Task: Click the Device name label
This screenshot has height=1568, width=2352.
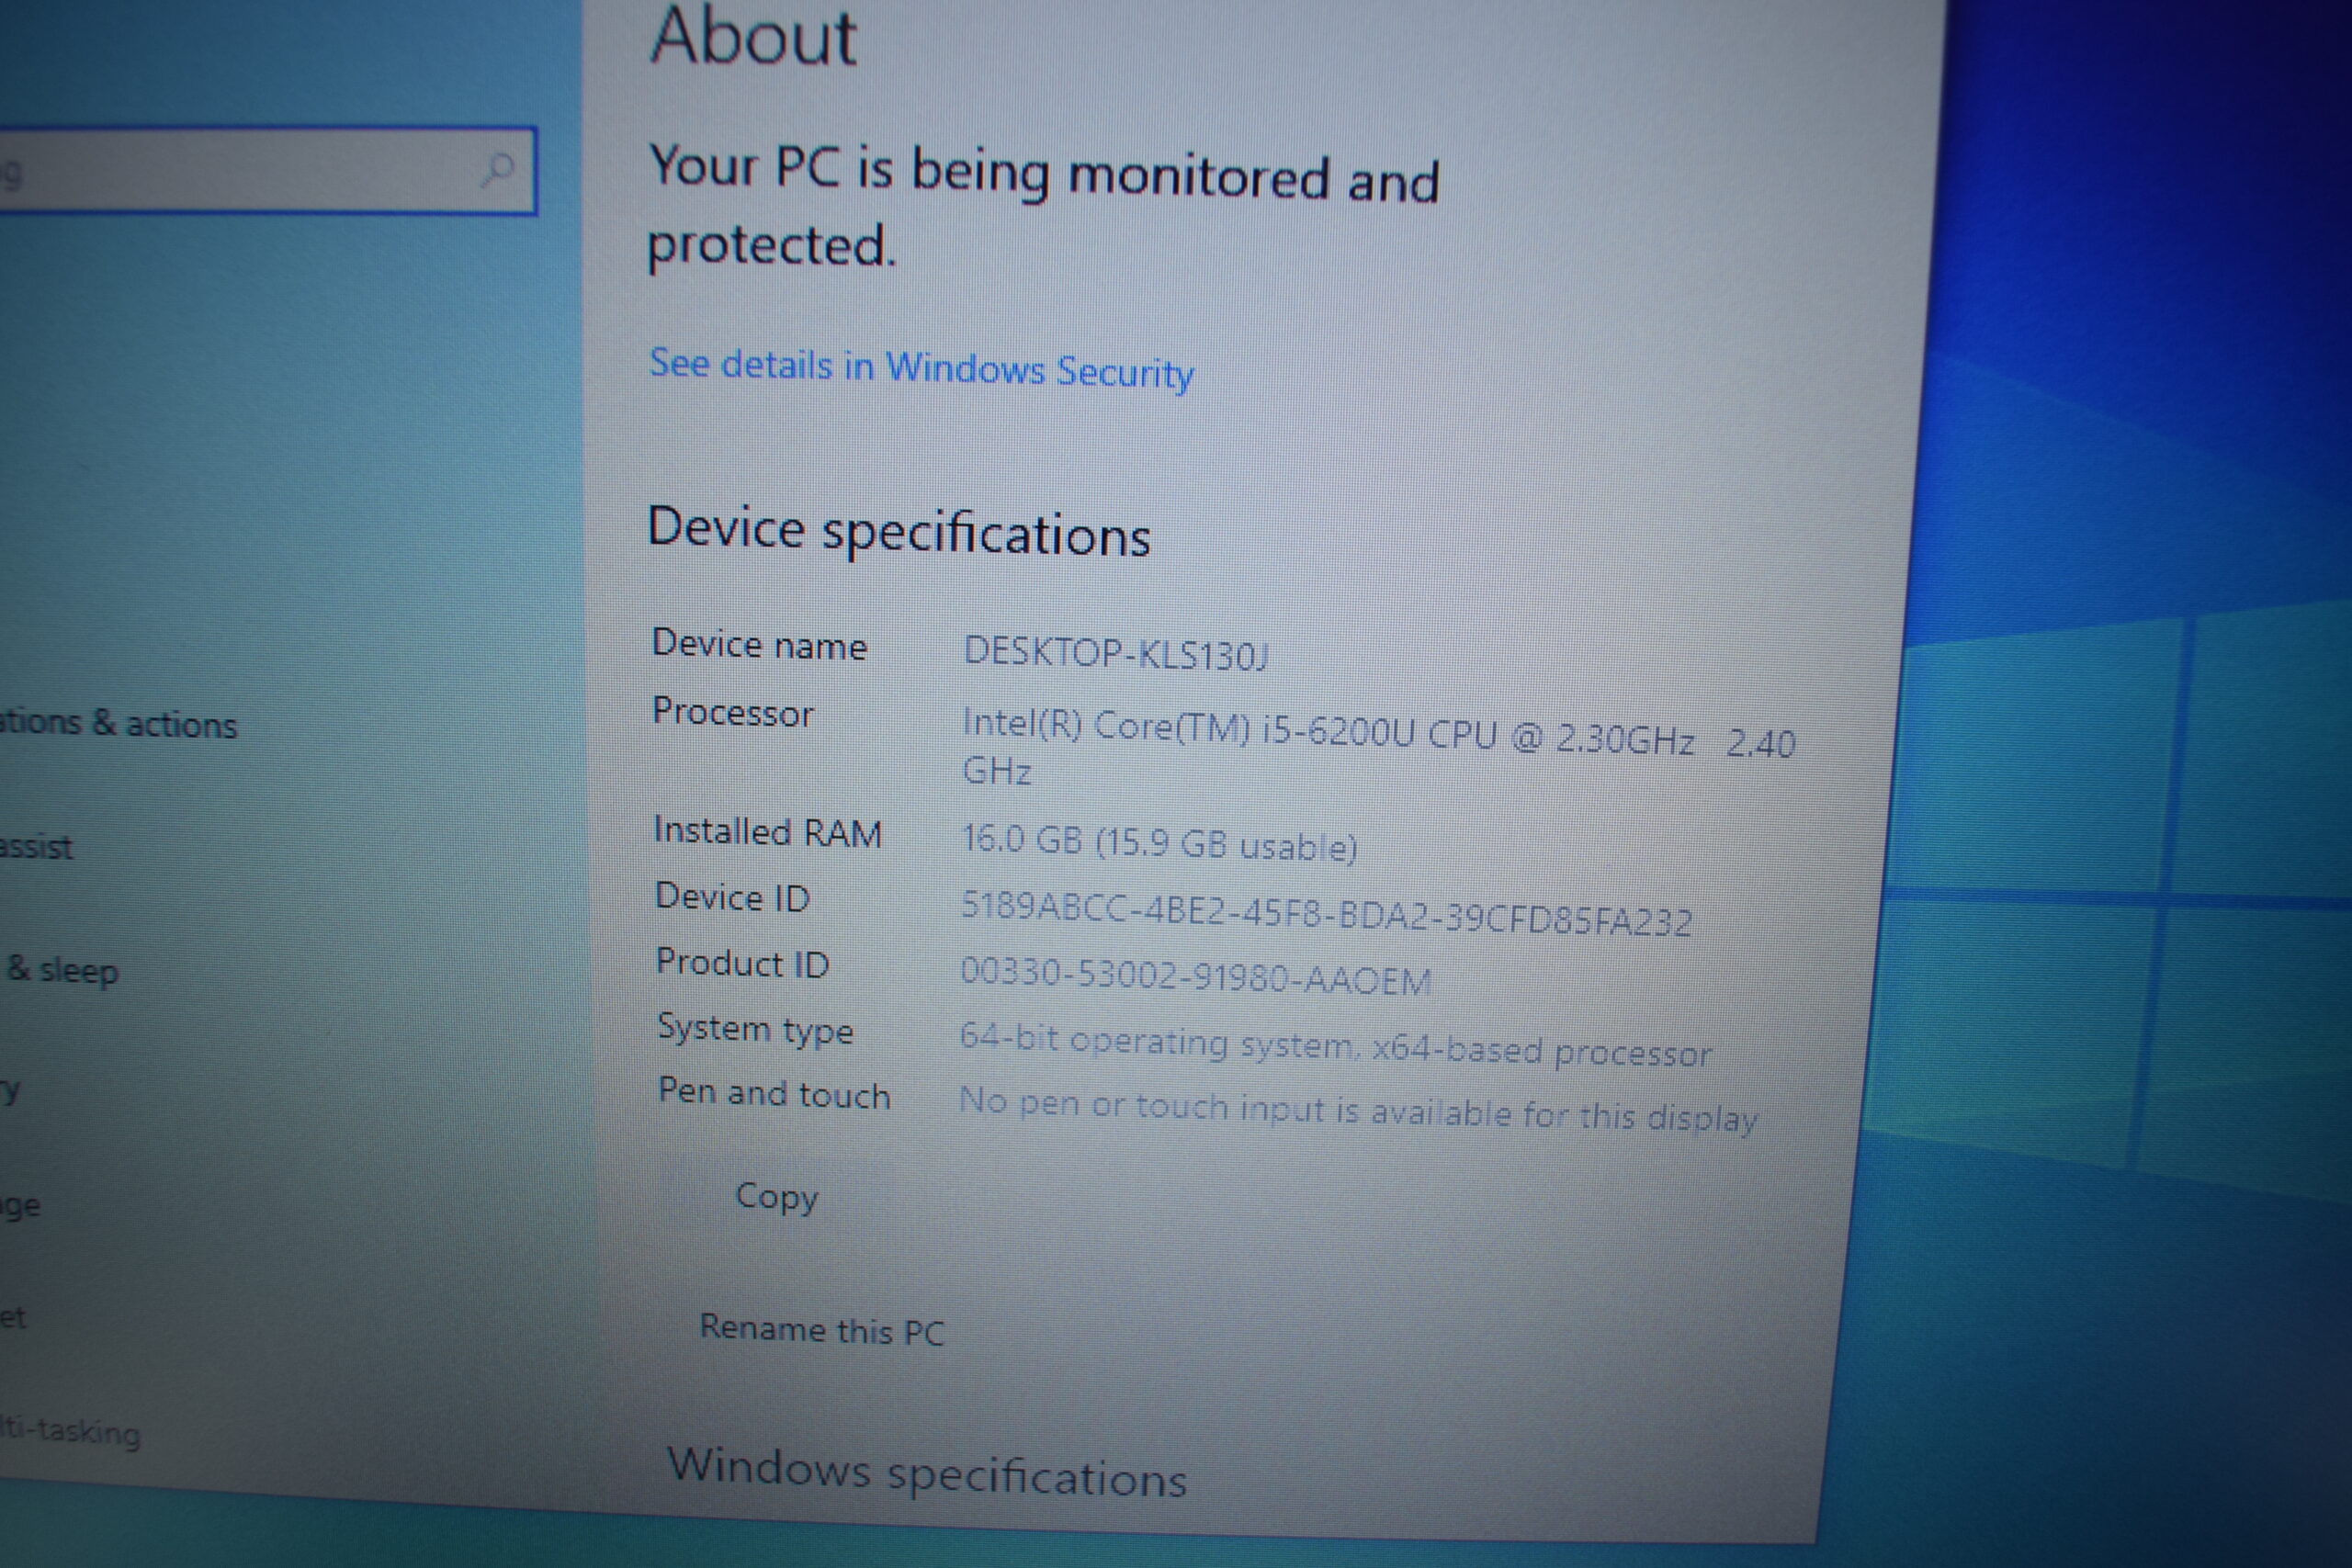Action: coord(759,645)
